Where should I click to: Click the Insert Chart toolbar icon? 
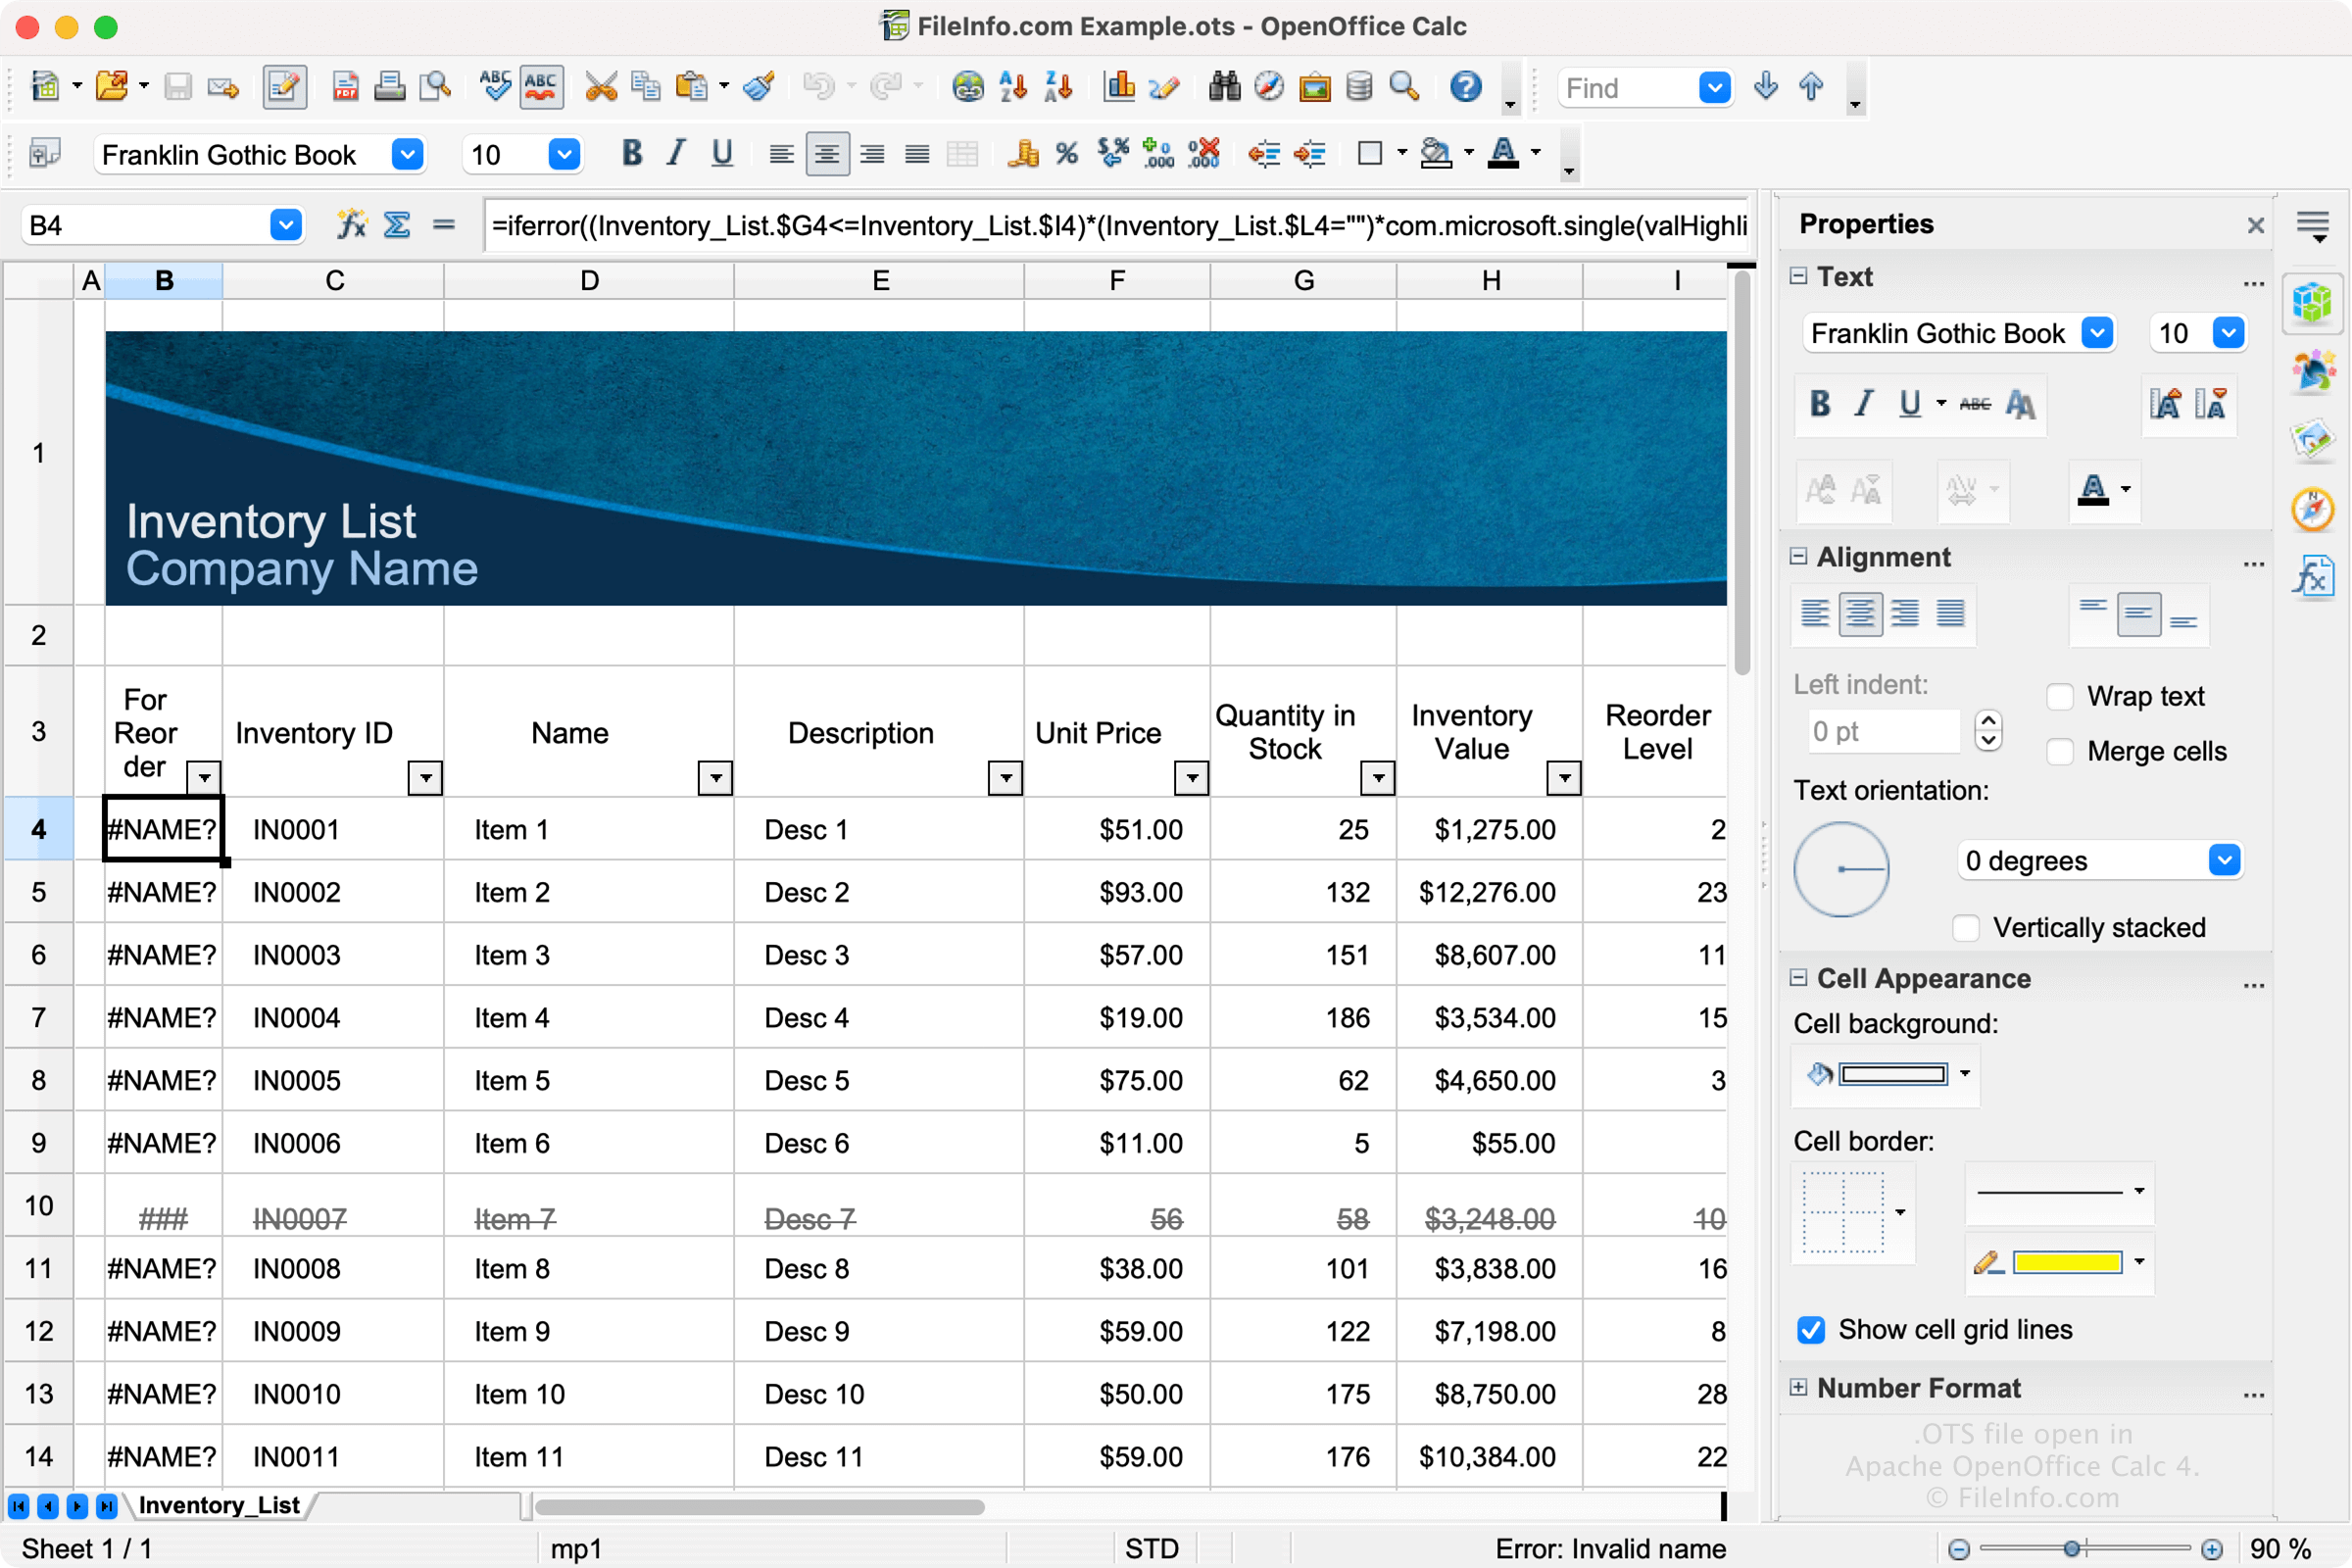(x=1119, y=87)
